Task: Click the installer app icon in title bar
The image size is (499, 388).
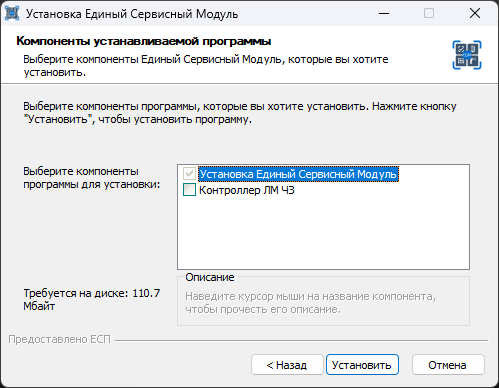Action: click(12, 14)
